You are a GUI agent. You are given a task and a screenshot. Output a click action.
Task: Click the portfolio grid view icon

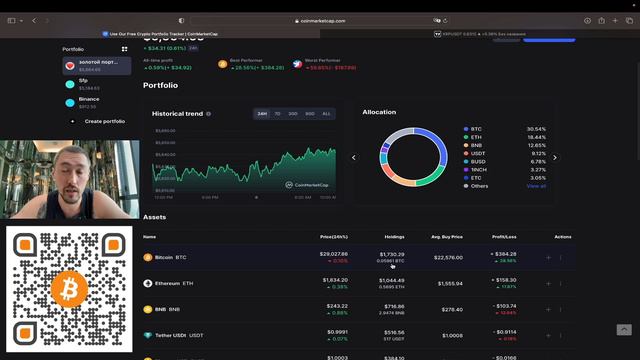(x=124, y=49)
